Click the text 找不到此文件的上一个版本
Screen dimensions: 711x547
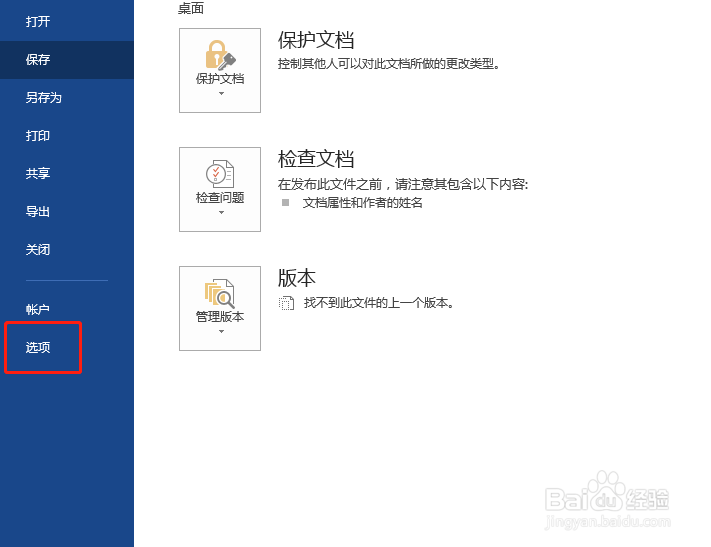tap(379, 303)
